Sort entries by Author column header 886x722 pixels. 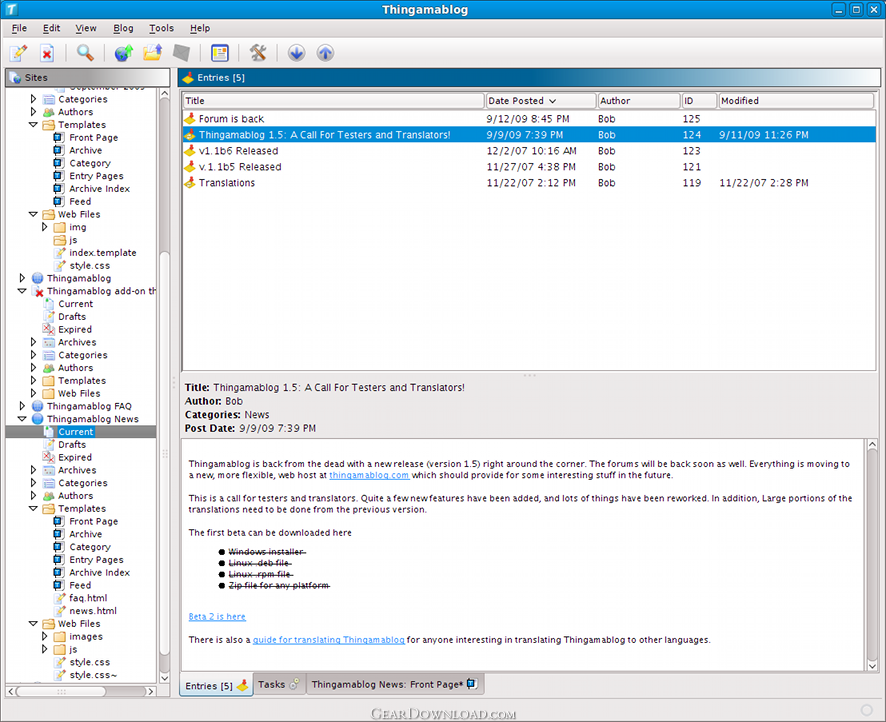pos(639,101)
